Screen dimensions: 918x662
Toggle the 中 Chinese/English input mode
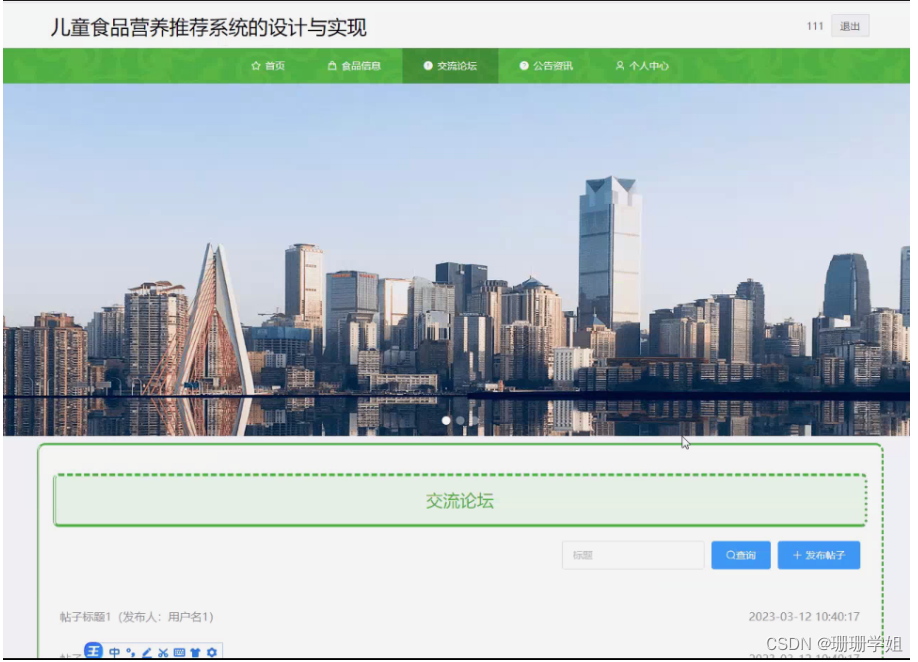(x=114, y=652)
